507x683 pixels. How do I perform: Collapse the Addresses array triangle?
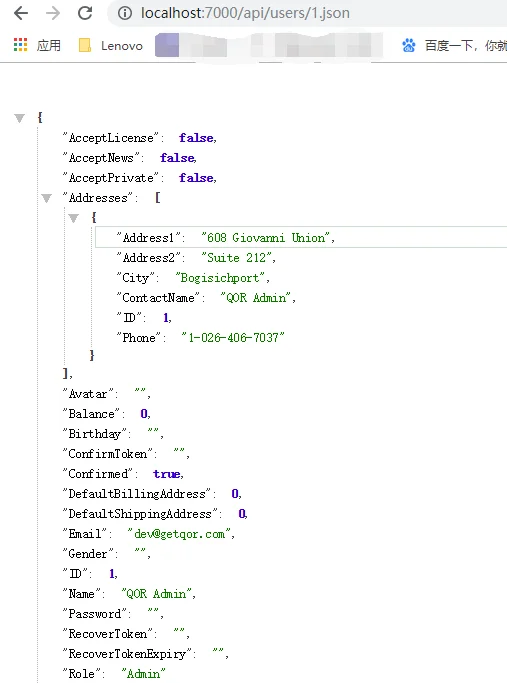pyautogui.click(x=47, y=199)
